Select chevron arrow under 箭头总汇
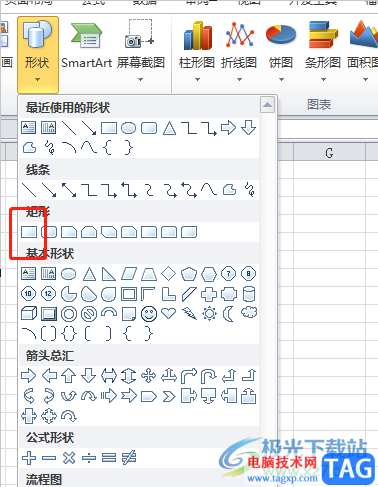Viewport: 378px width, 487px height. (x=169, y=396)
